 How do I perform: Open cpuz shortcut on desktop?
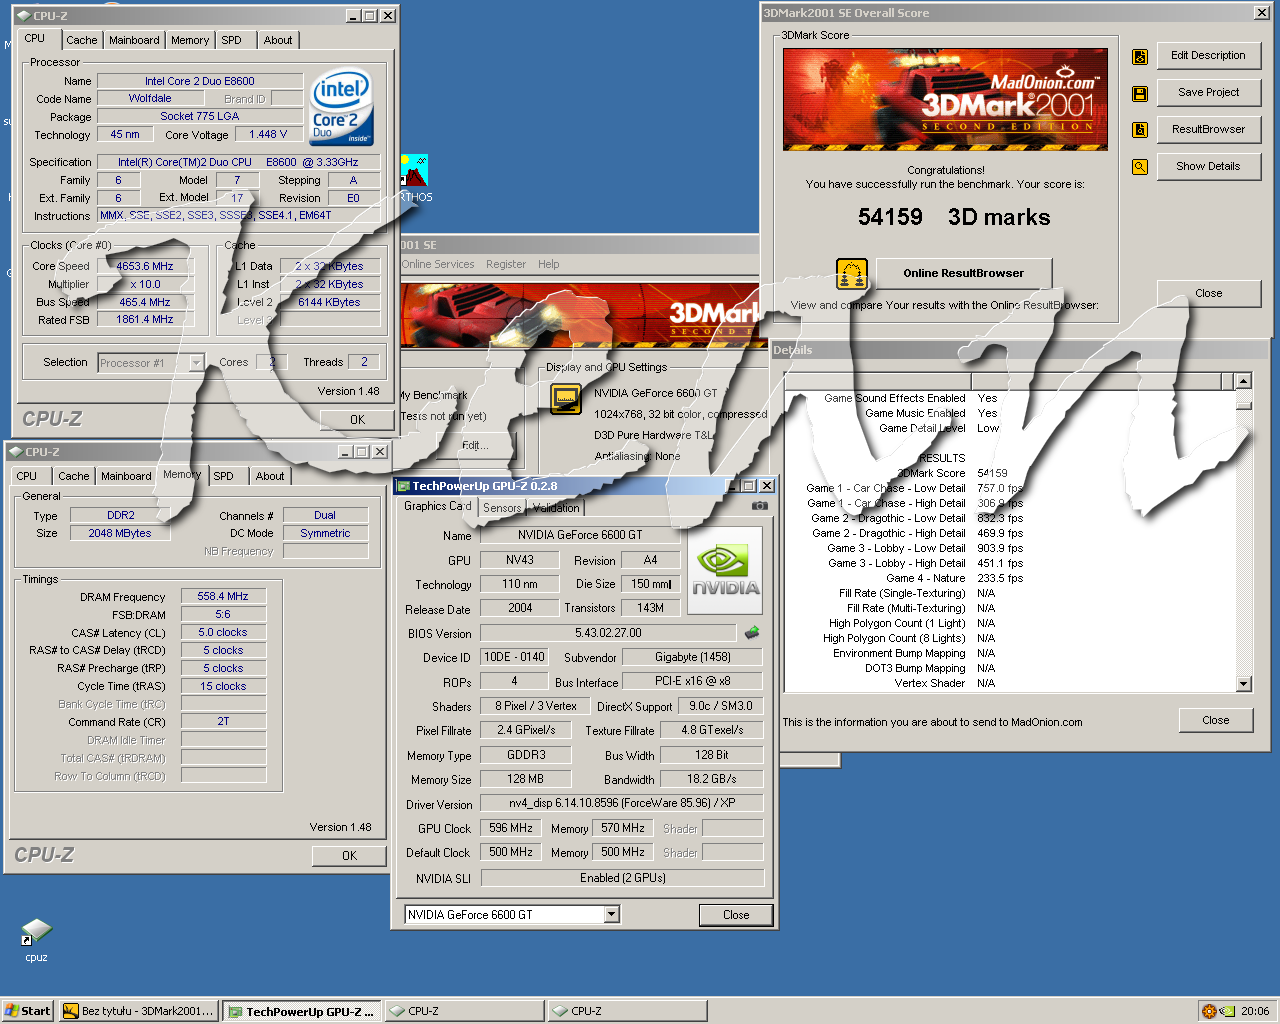[x=36, y=940]
